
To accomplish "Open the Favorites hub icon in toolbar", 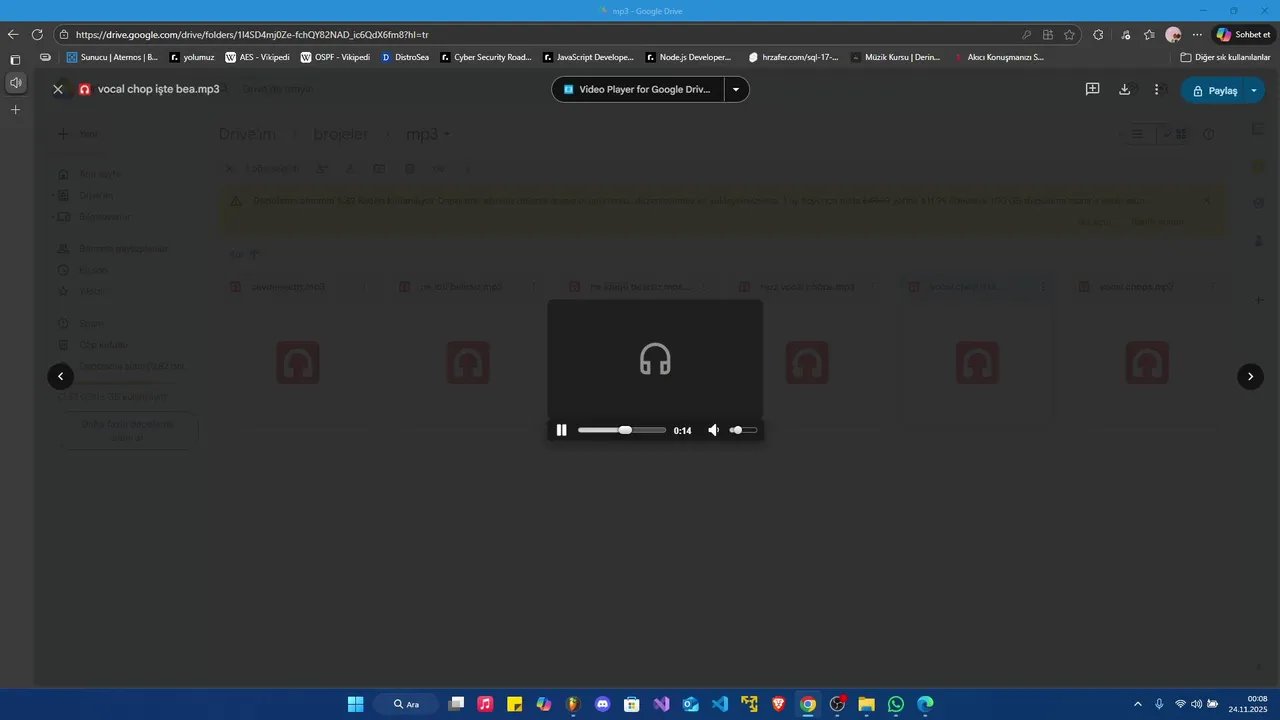I will [1149, 34].
